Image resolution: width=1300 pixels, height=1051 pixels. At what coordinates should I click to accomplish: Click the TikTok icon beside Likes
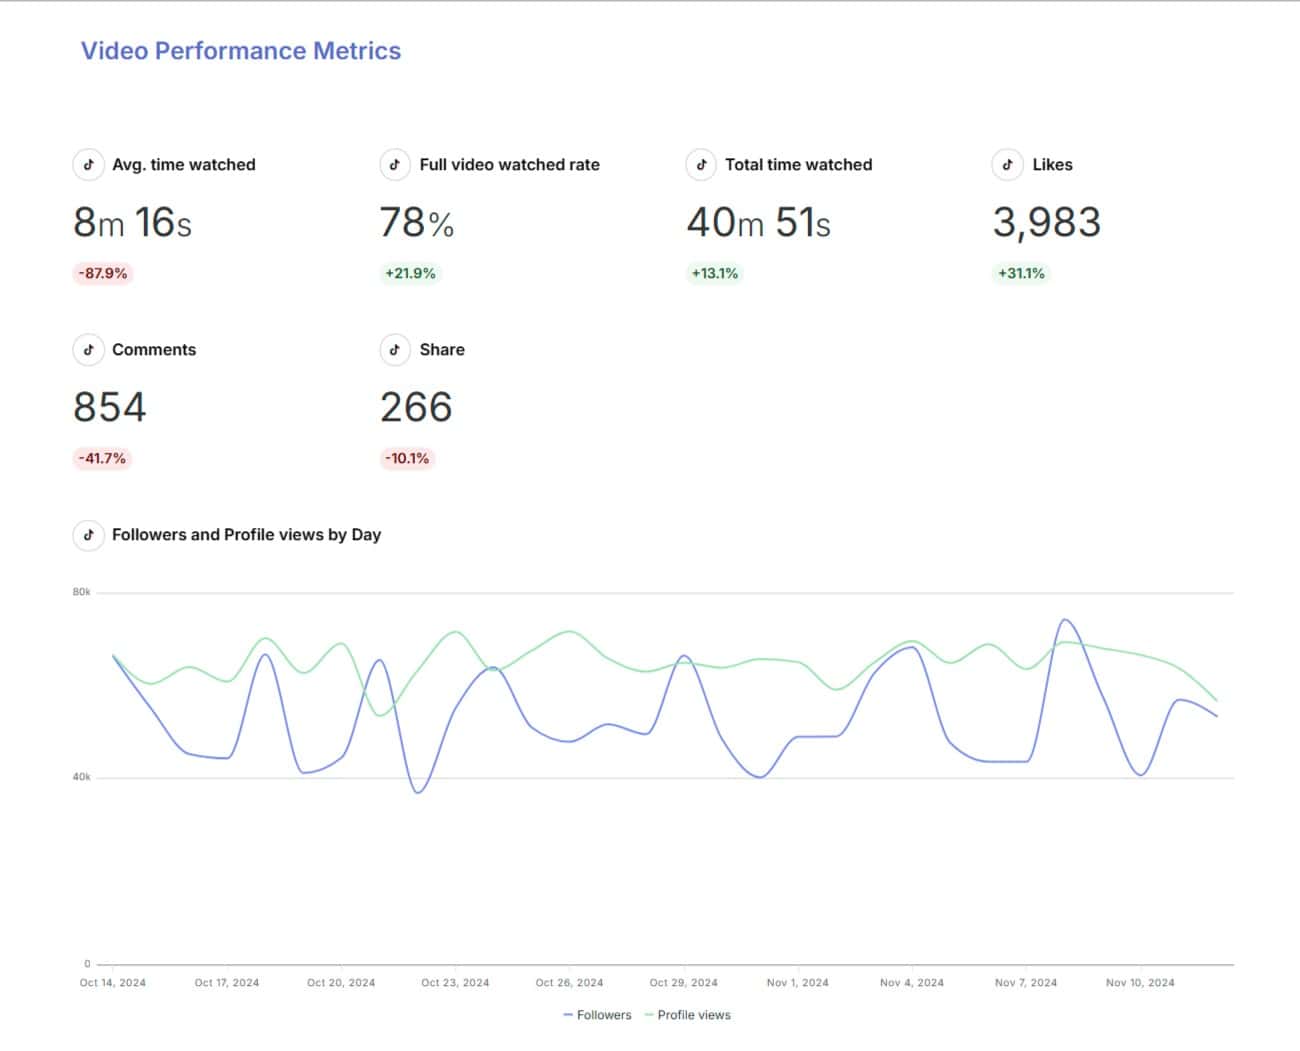pos(1007,164)
